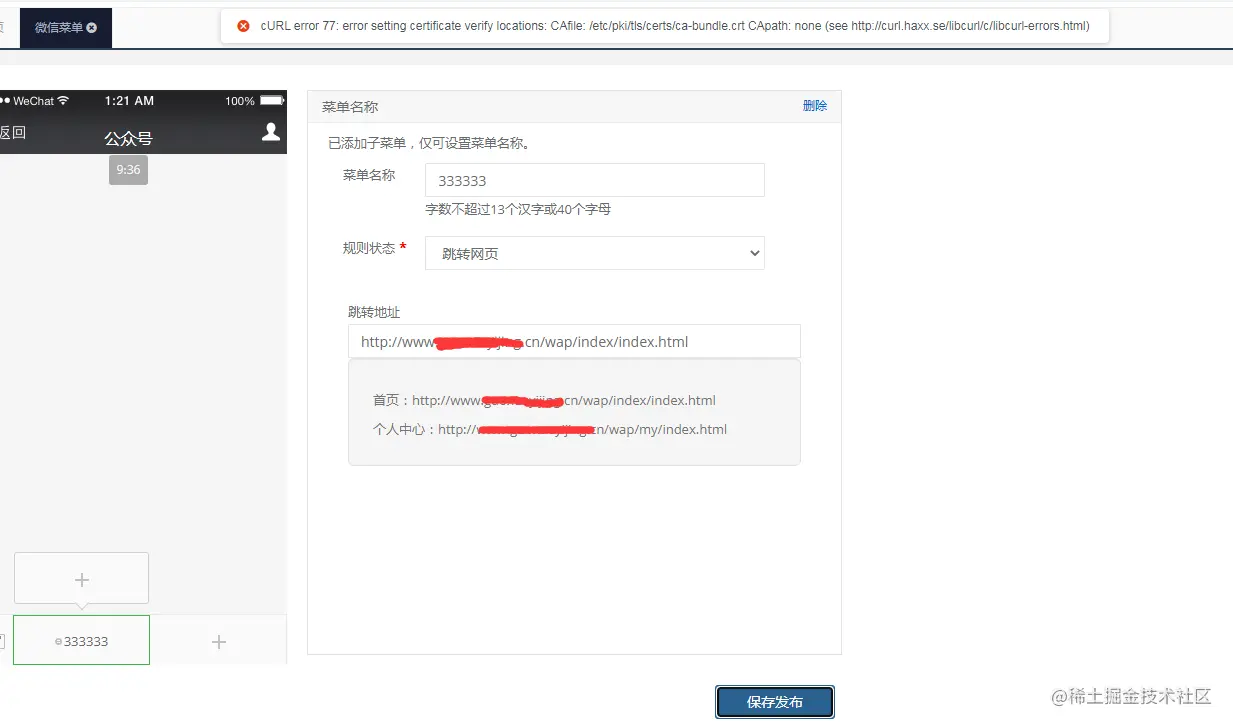Select the 333333 menu item in phone preview
Viewport: 1233px width, 728px height.
click(81, 640)
